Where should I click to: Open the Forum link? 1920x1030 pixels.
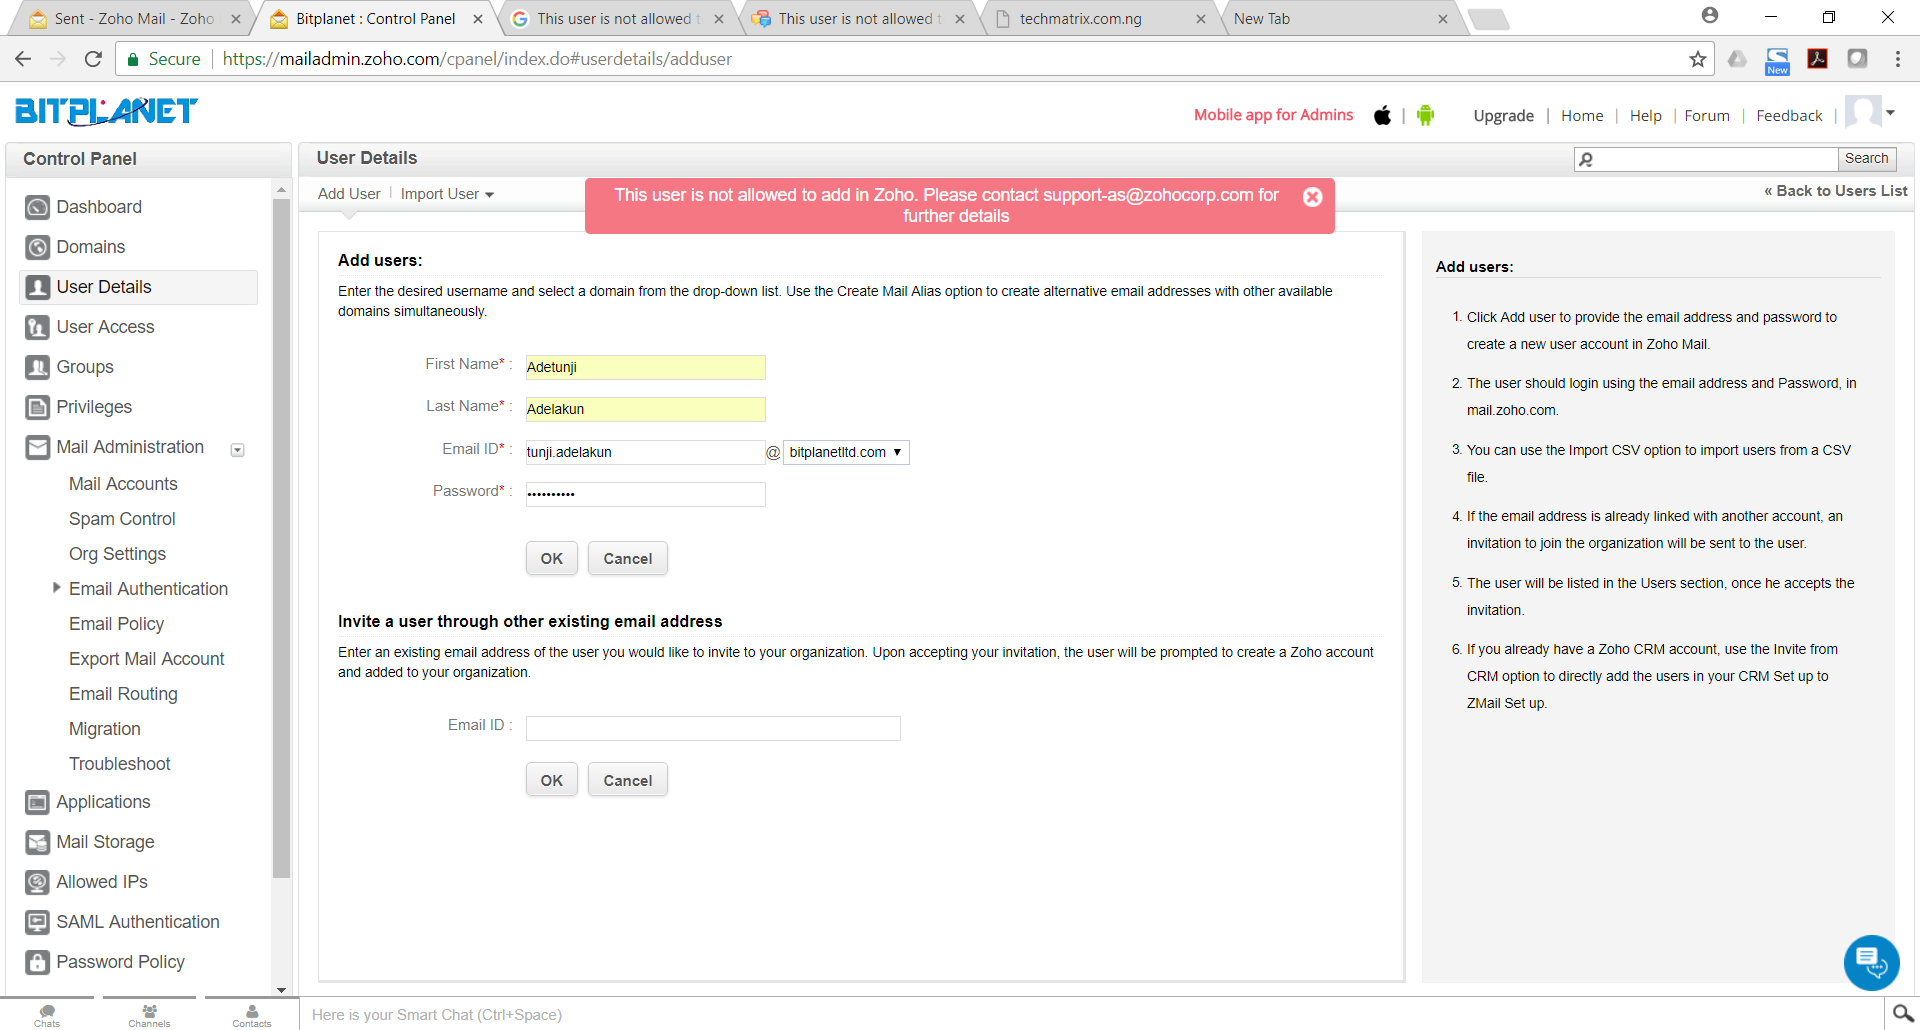1707,116
